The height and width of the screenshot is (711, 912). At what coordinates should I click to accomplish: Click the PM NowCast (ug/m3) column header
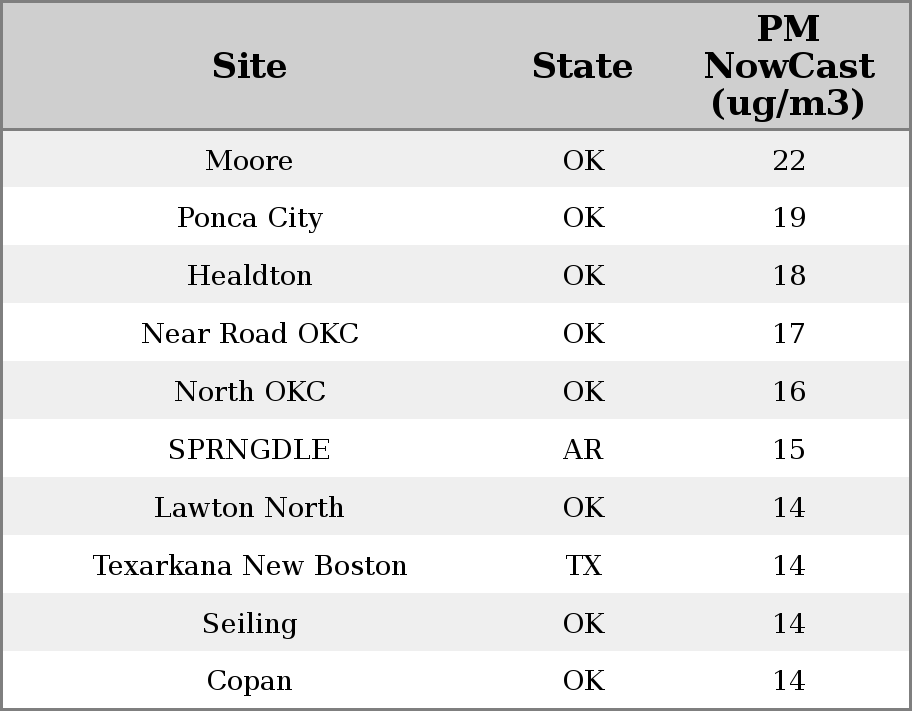pos(788,66)
